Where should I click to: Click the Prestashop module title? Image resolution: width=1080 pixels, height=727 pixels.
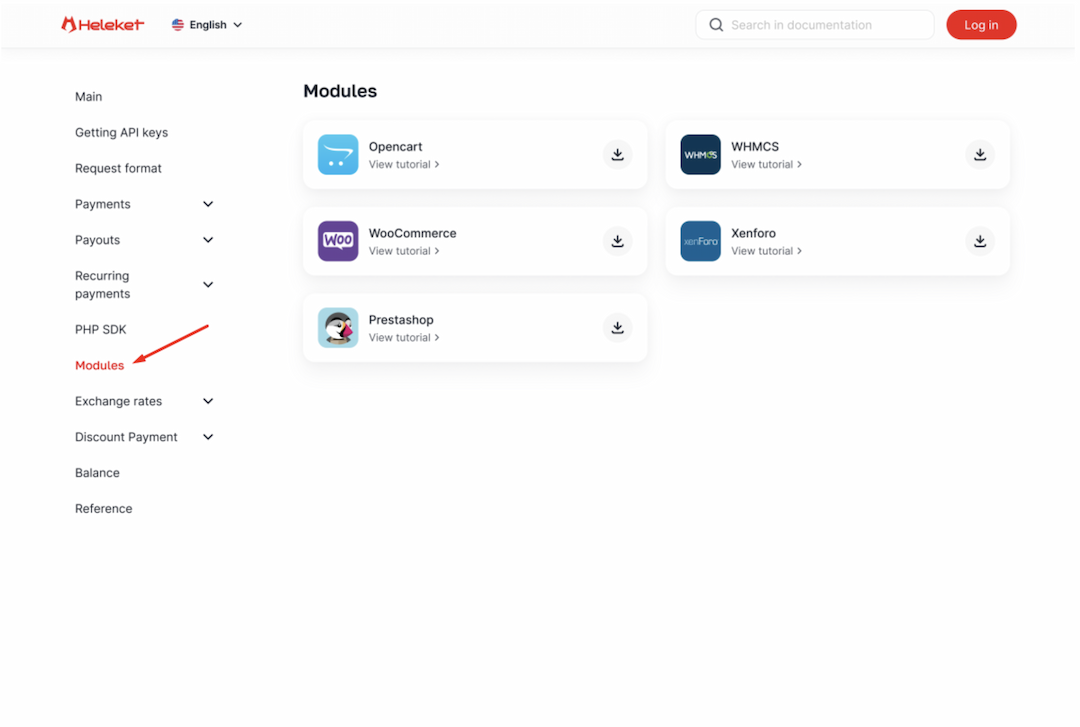(x=401, y=320)
